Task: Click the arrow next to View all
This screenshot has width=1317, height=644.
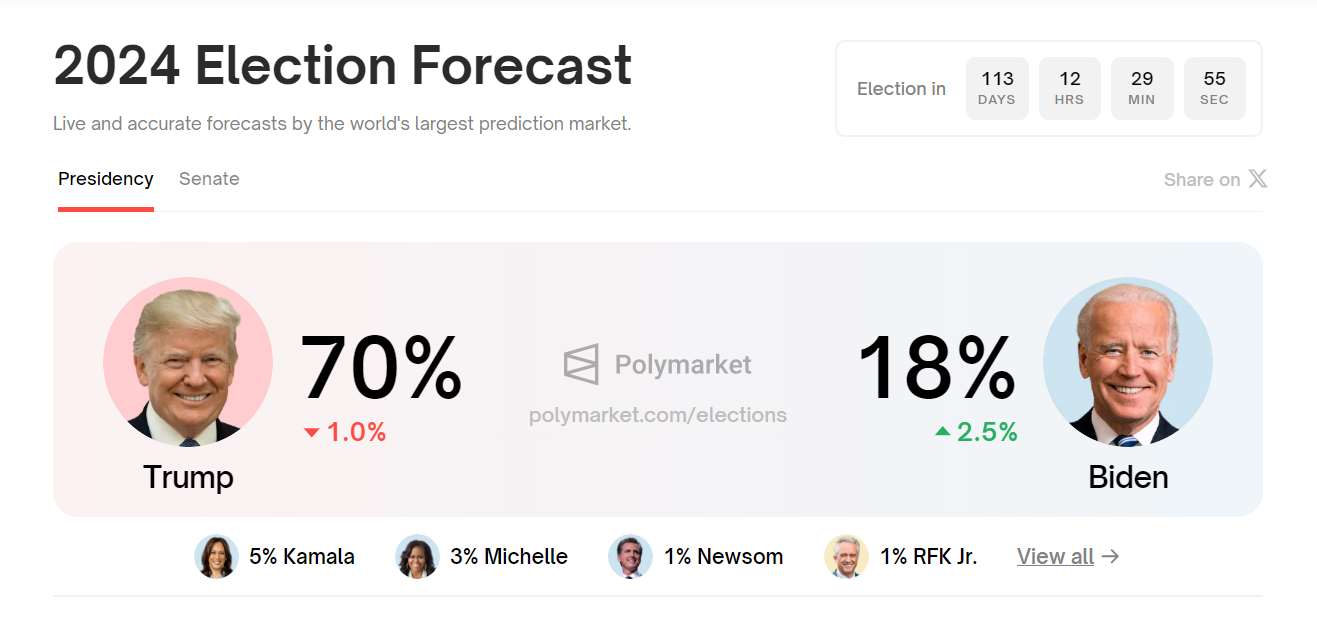Action: (1110, 557)
